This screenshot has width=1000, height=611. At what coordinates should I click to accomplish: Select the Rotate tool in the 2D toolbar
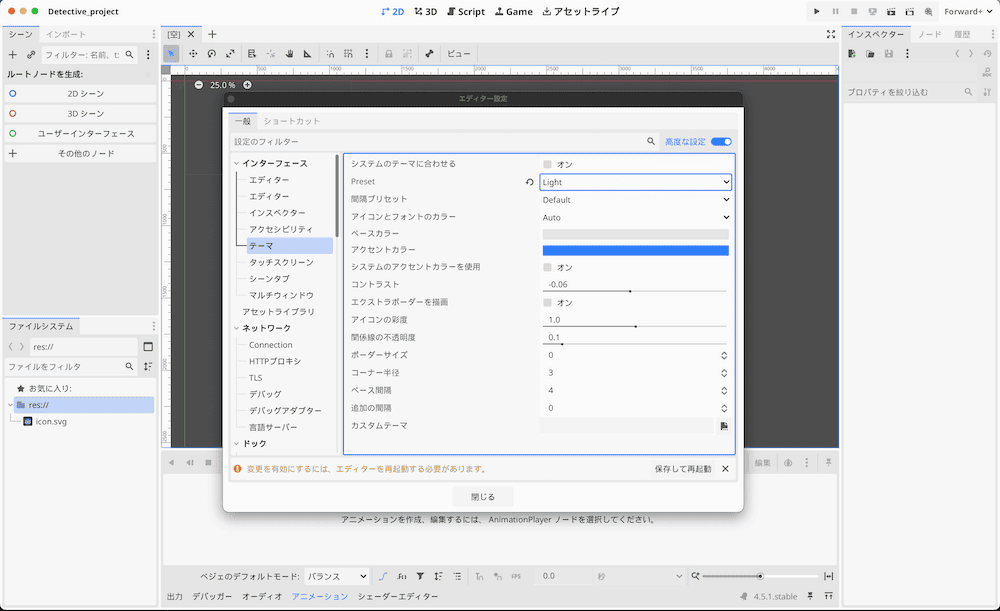coord(212,55)
